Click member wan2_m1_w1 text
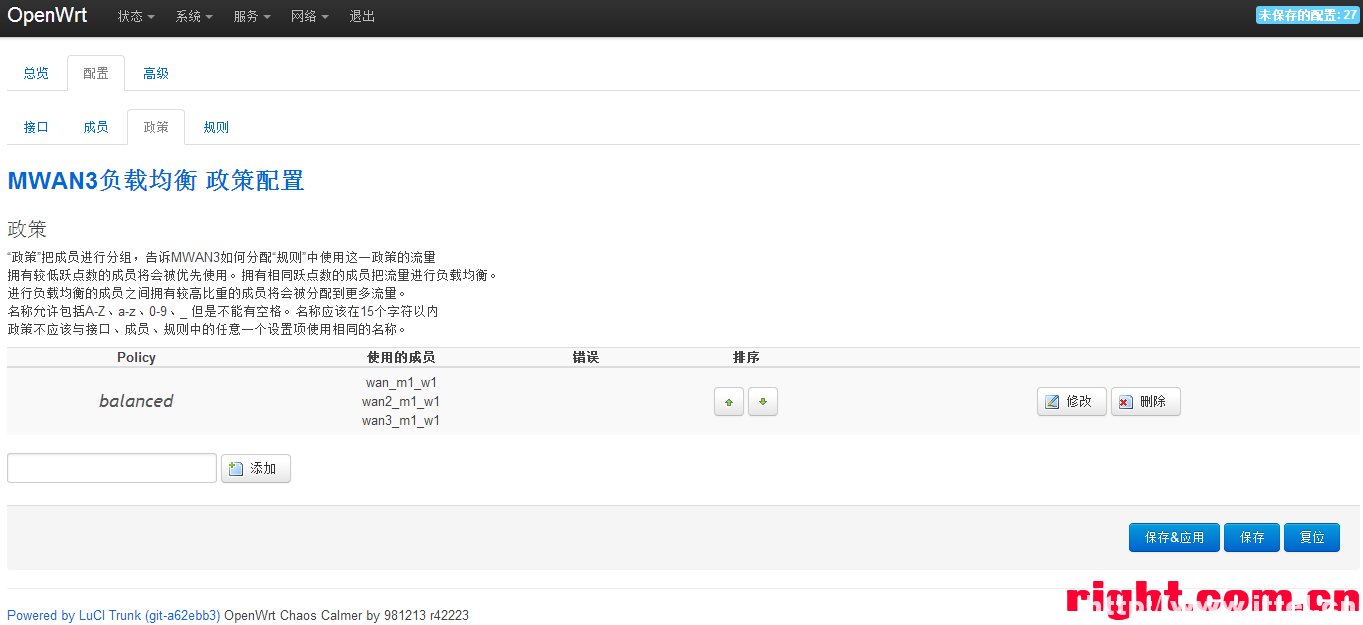 401,402
